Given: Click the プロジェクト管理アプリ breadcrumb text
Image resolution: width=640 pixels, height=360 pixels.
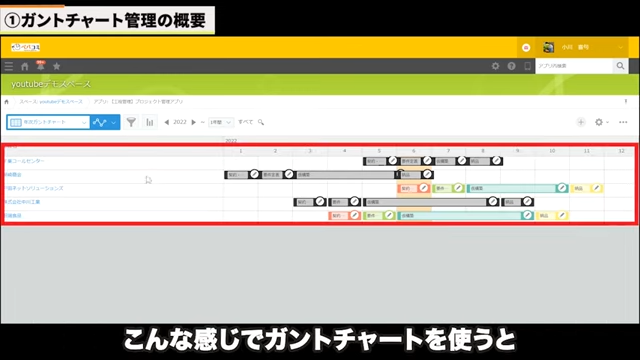Looking at the screenshot, I should (138, 102).
